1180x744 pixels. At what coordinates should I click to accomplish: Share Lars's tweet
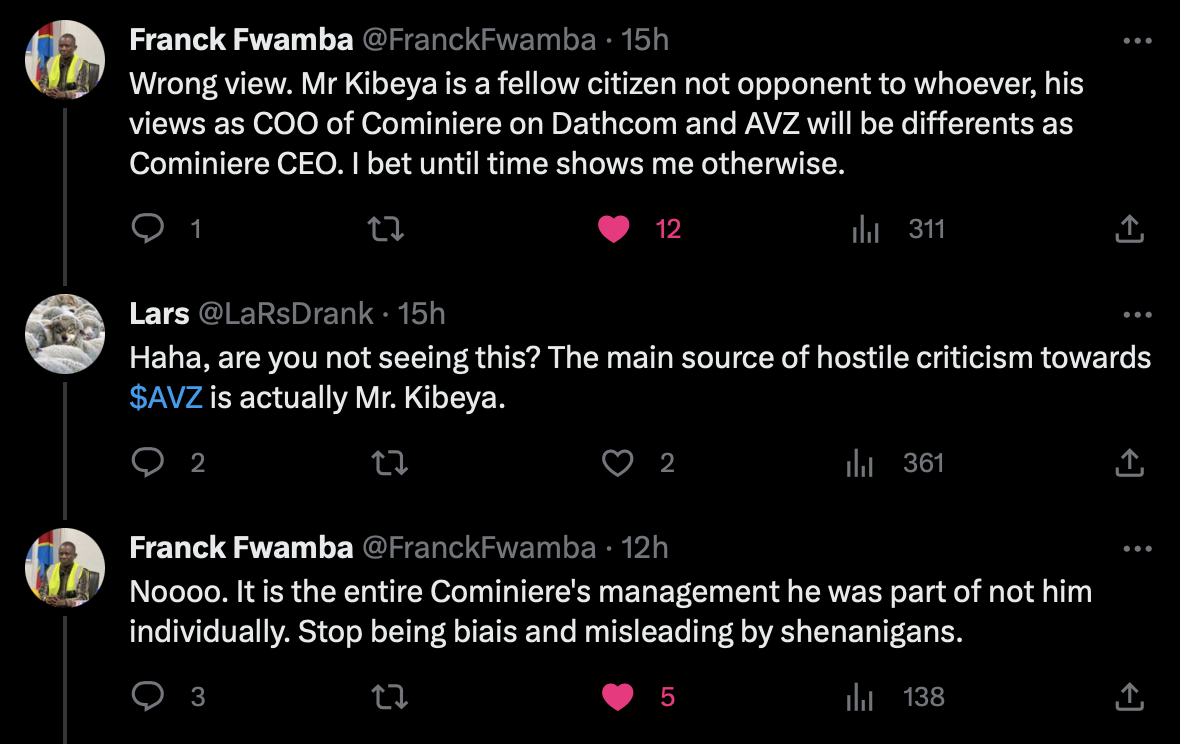tap(1129, 463)
